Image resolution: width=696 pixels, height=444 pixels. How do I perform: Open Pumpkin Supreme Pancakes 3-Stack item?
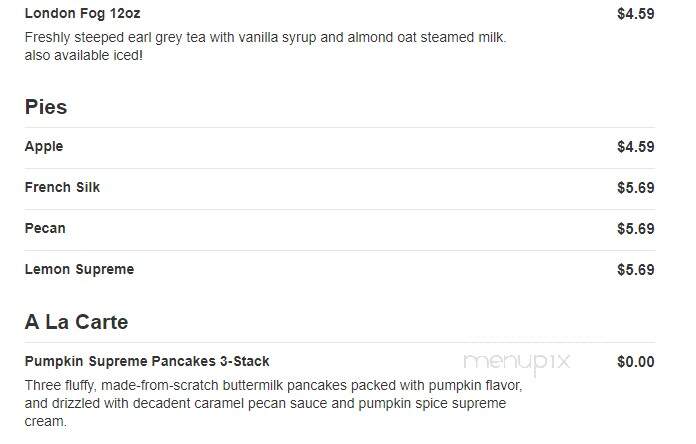click(x=147, y=361)
